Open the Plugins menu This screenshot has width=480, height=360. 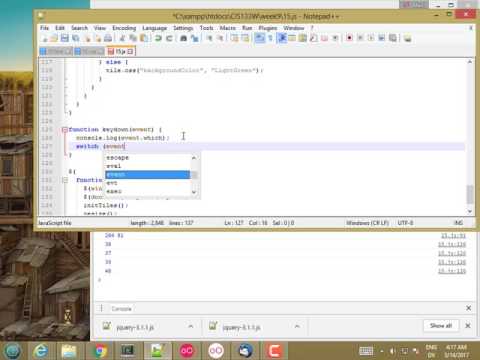[268, 28]
